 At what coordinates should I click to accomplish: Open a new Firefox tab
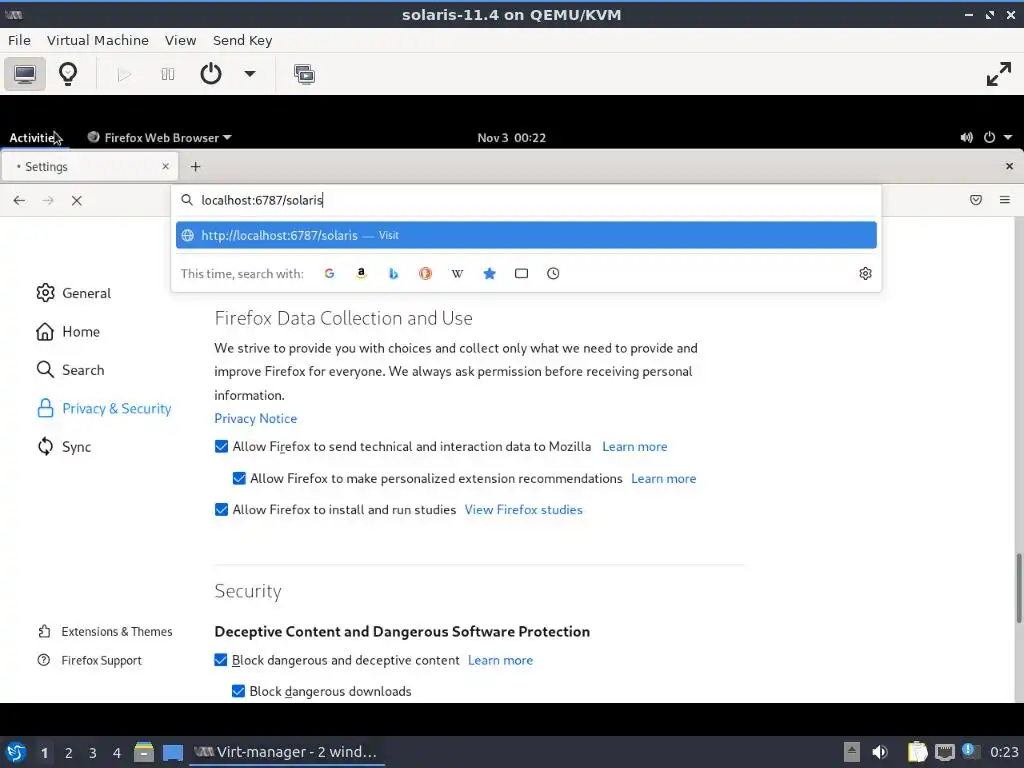tap(195, 167)
